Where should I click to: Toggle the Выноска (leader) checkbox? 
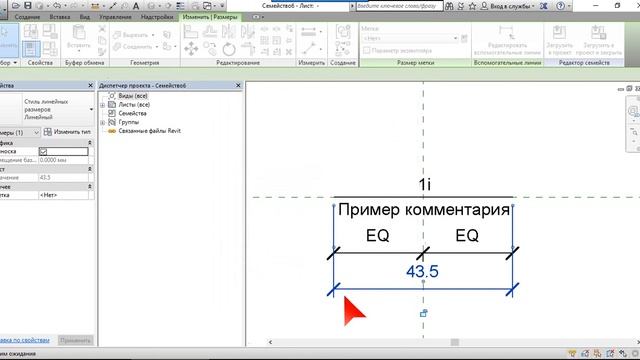43,151
